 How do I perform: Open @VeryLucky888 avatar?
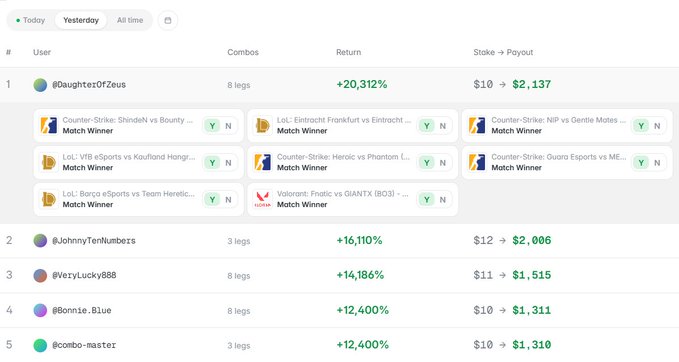pyautogui.click(x=40, y=275)
